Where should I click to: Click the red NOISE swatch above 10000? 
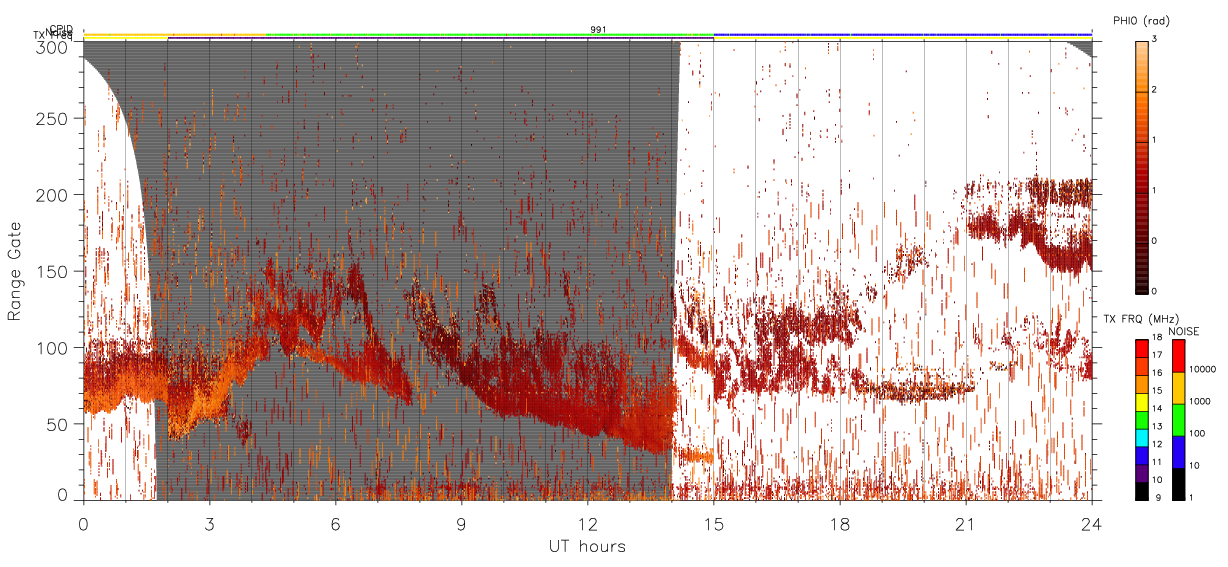pos(1178,356)
